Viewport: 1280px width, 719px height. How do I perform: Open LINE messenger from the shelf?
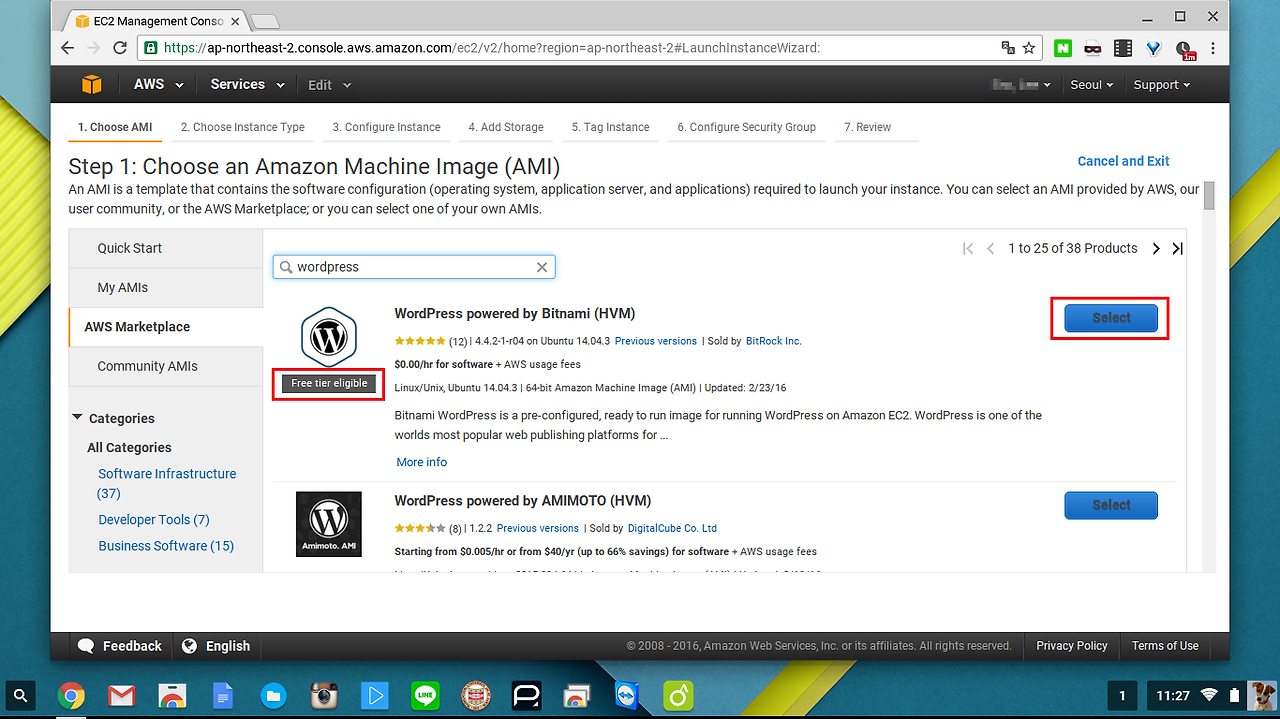[x=425, y=695]
